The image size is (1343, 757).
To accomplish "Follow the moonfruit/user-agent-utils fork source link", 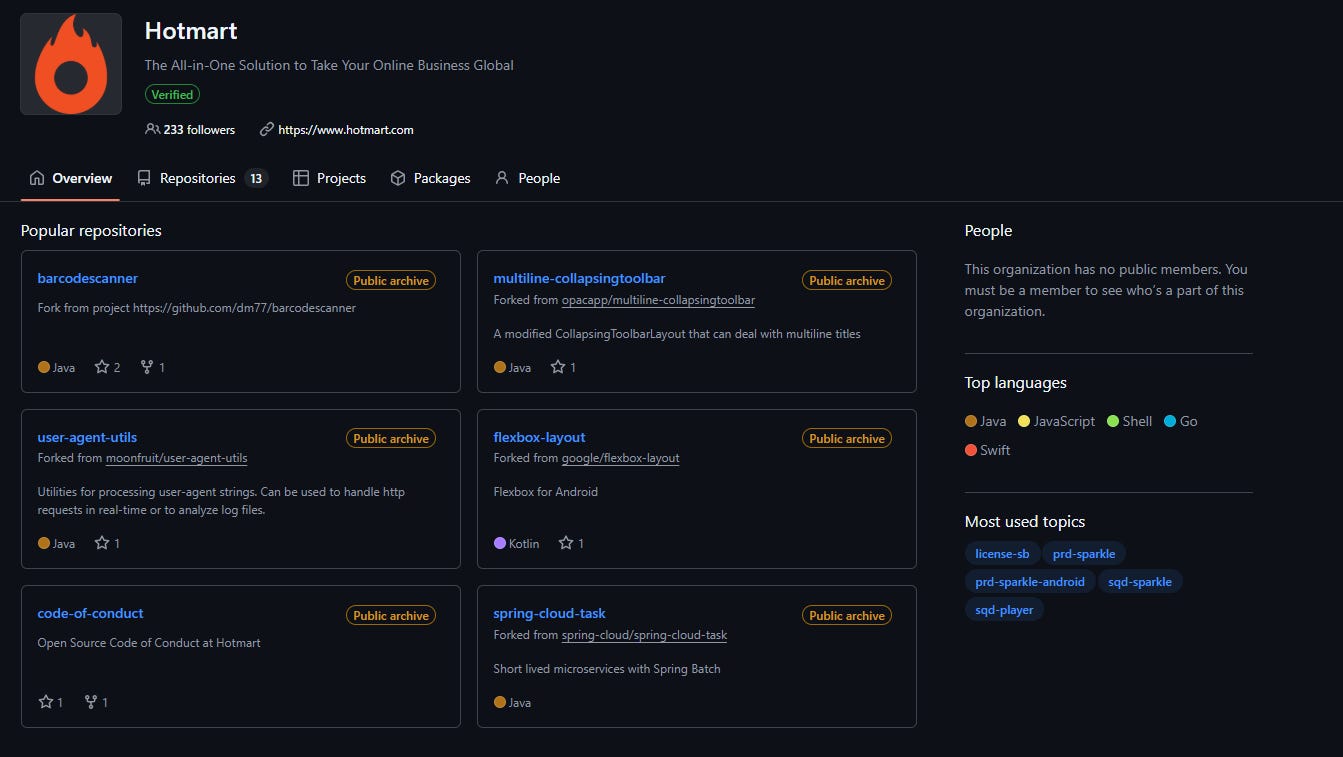I will click(x=176, y=458).
